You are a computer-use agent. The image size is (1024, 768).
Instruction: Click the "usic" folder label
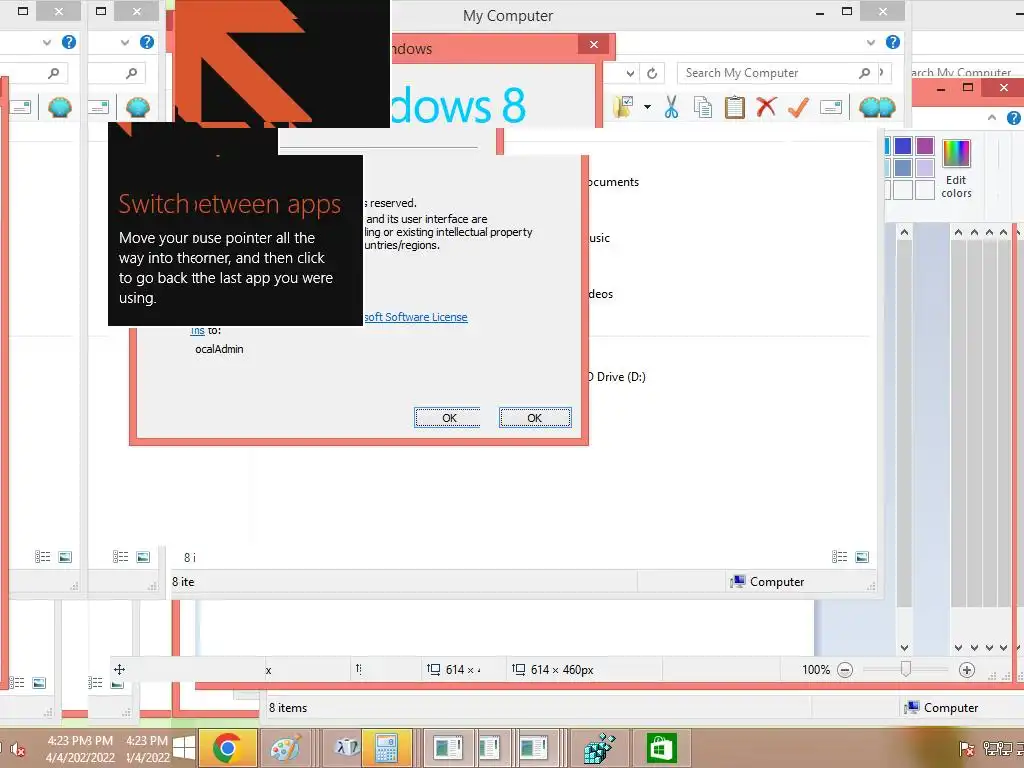tap(599, 238)
